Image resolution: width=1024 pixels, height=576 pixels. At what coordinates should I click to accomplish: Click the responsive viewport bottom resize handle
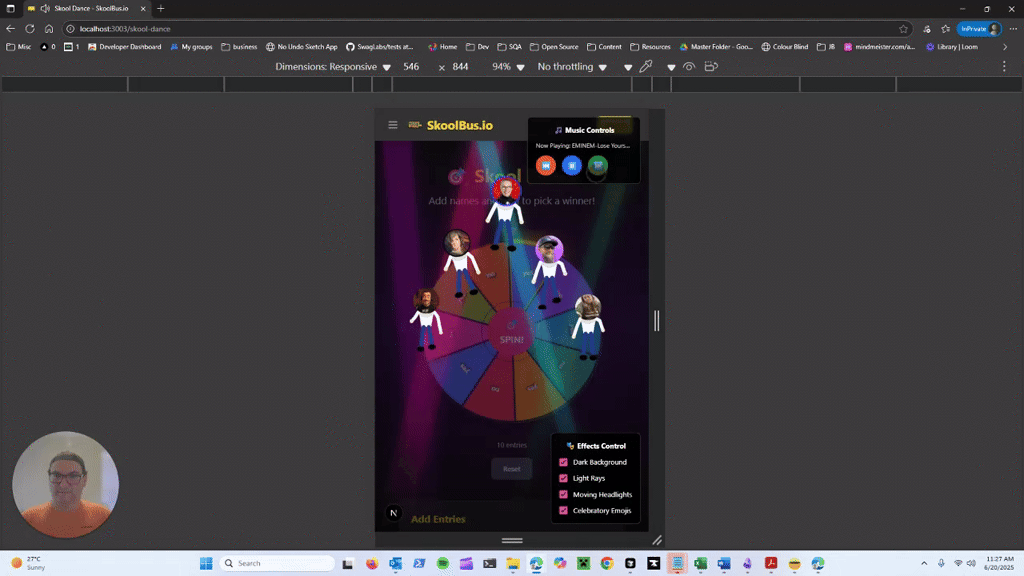pos(512,540)
